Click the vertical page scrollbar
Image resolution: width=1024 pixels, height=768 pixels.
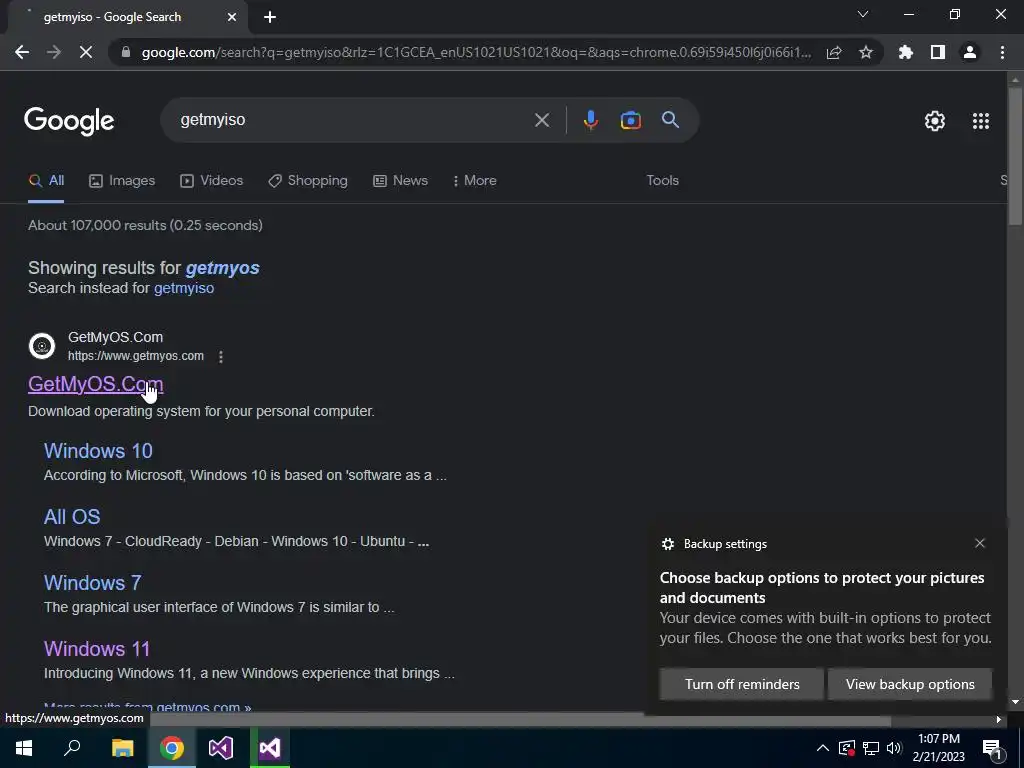(1015, 157)
